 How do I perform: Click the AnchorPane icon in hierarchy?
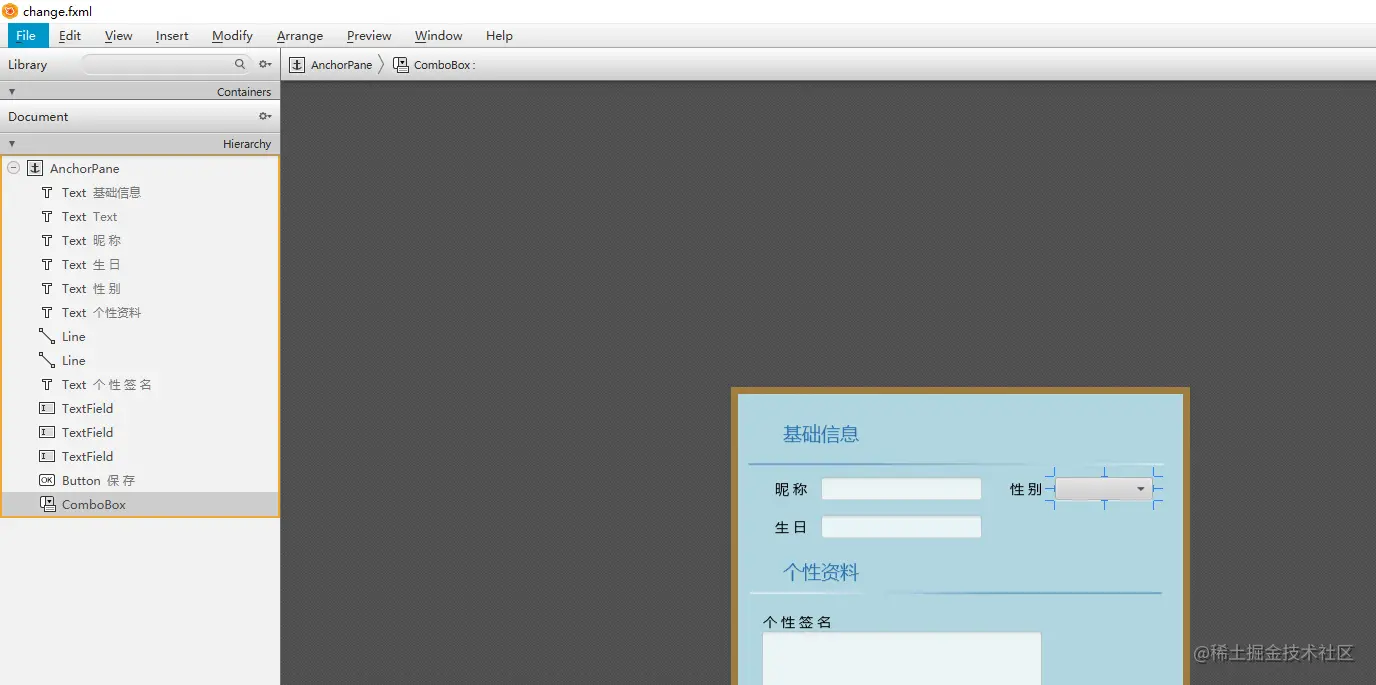(x=35, y=168)
